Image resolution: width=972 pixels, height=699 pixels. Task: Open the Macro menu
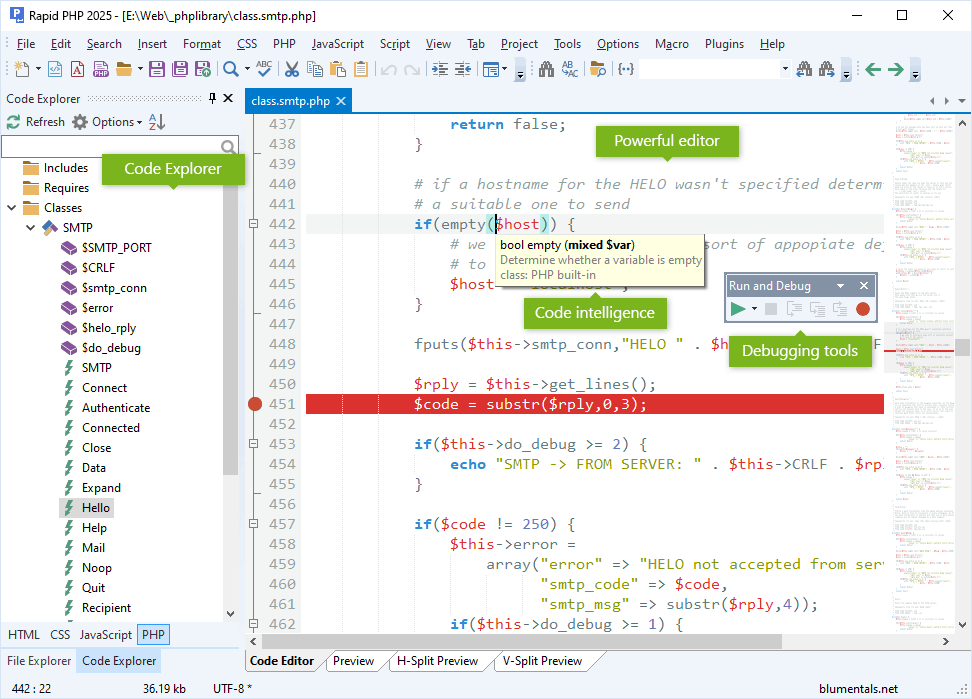(671, 44)
